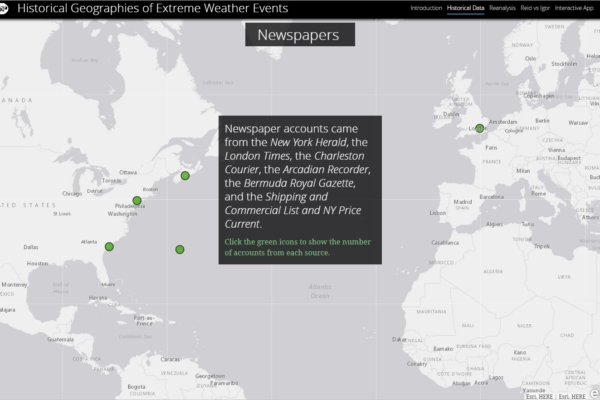Go to the Interactive App tab
The image size is (600, 400).
(576, 8)
